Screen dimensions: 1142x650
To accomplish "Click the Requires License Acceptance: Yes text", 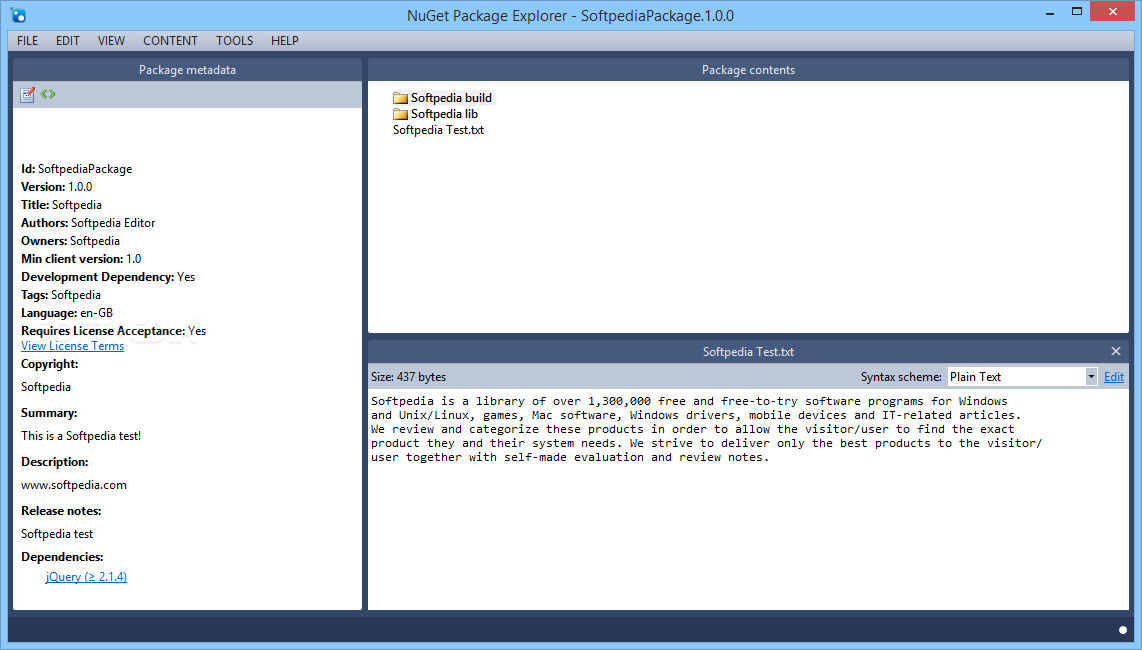I will point(114,331).
